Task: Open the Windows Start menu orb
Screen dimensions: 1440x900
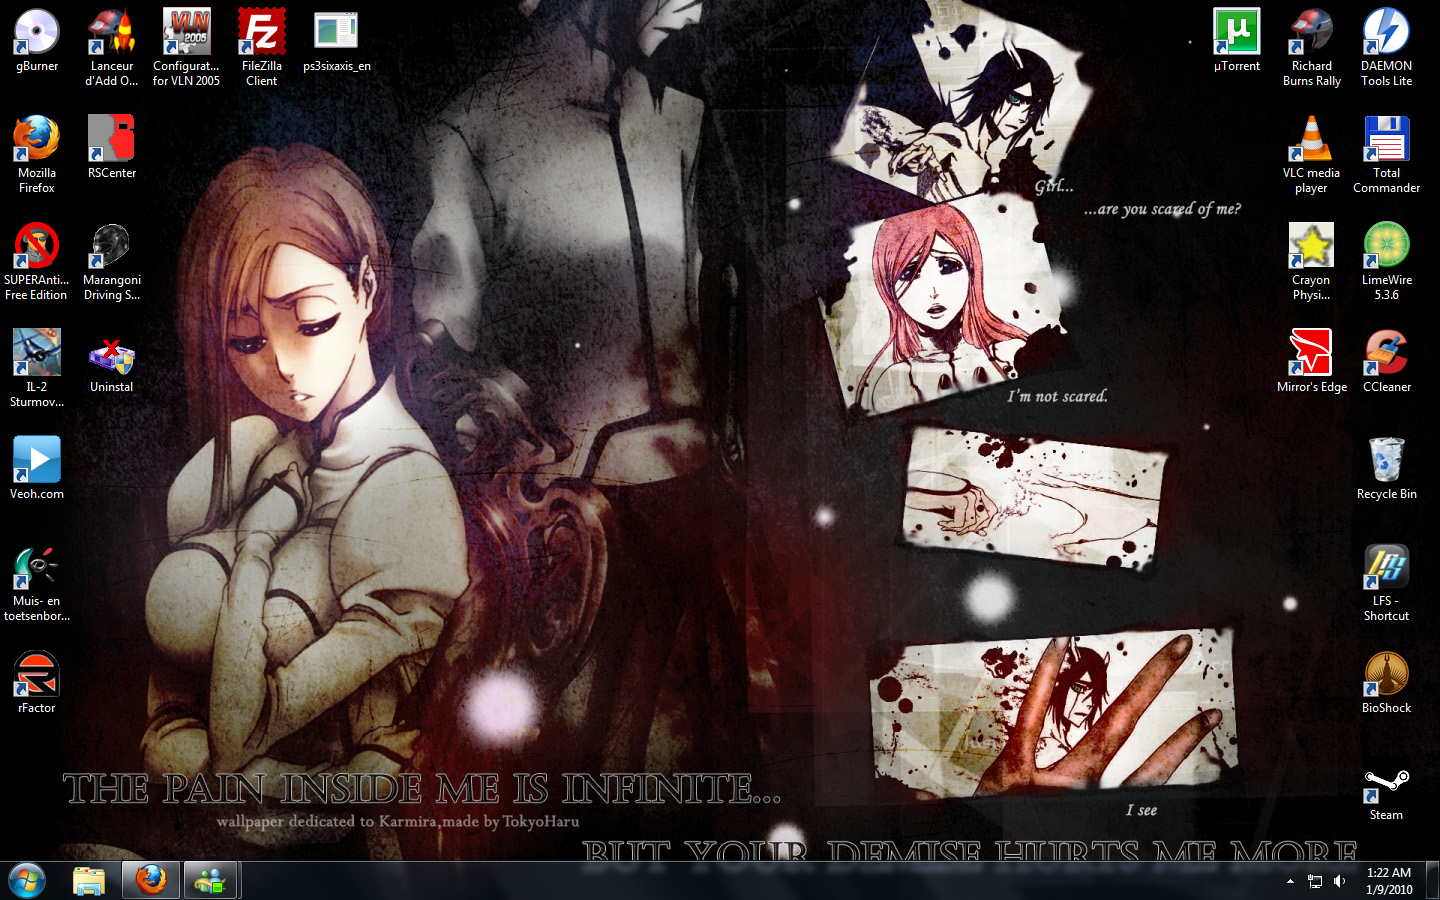Action: coord(27,880)
